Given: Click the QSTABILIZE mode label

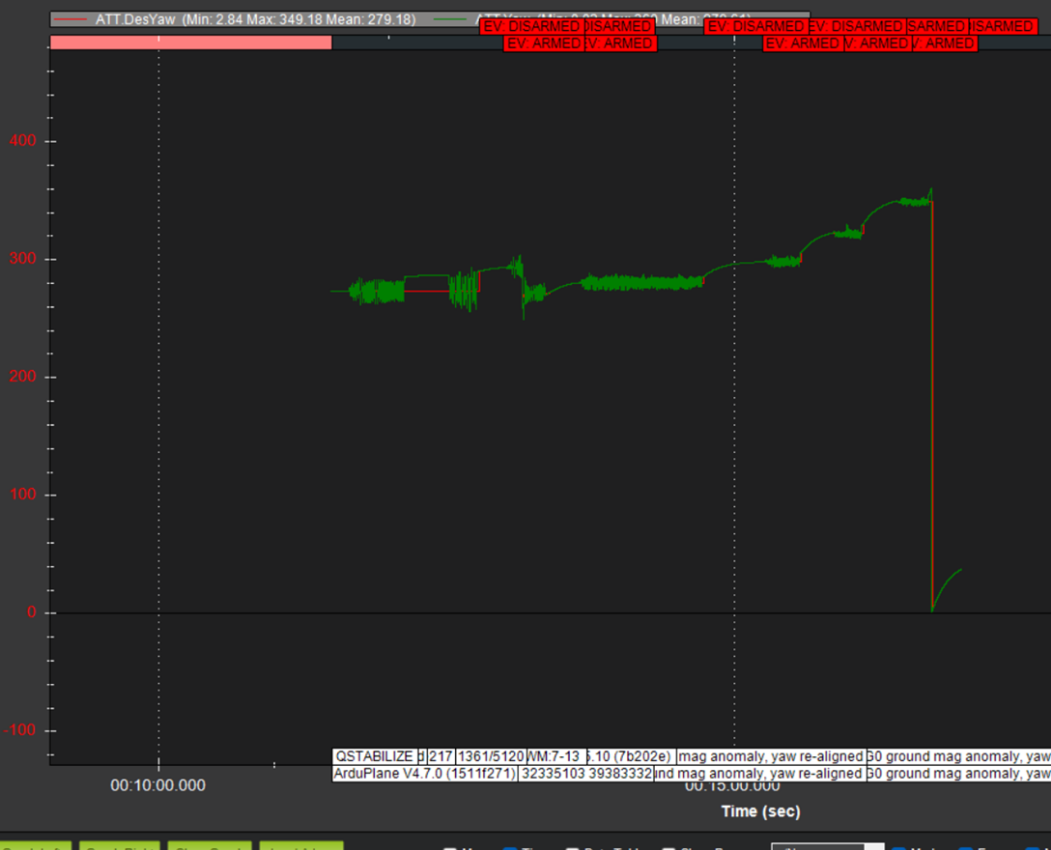Looking at the screenshot, I should 375,757.
